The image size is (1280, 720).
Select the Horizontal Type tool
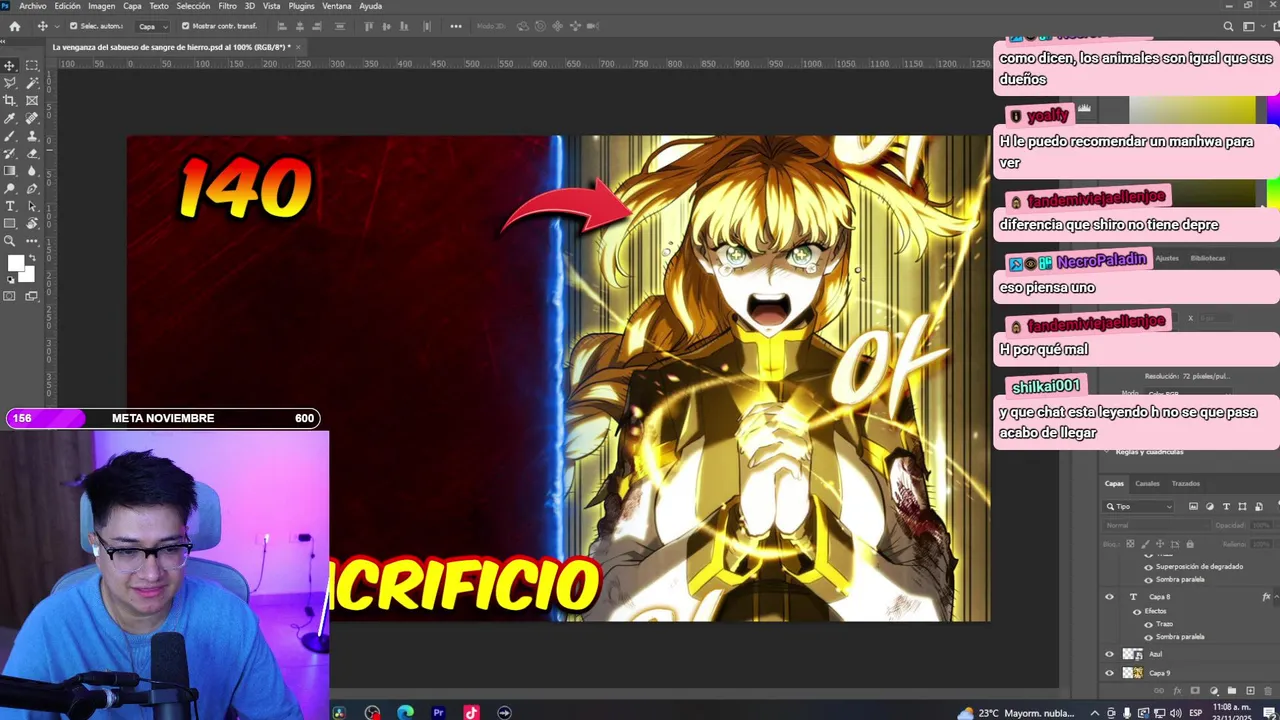click(x=10, y=206)
